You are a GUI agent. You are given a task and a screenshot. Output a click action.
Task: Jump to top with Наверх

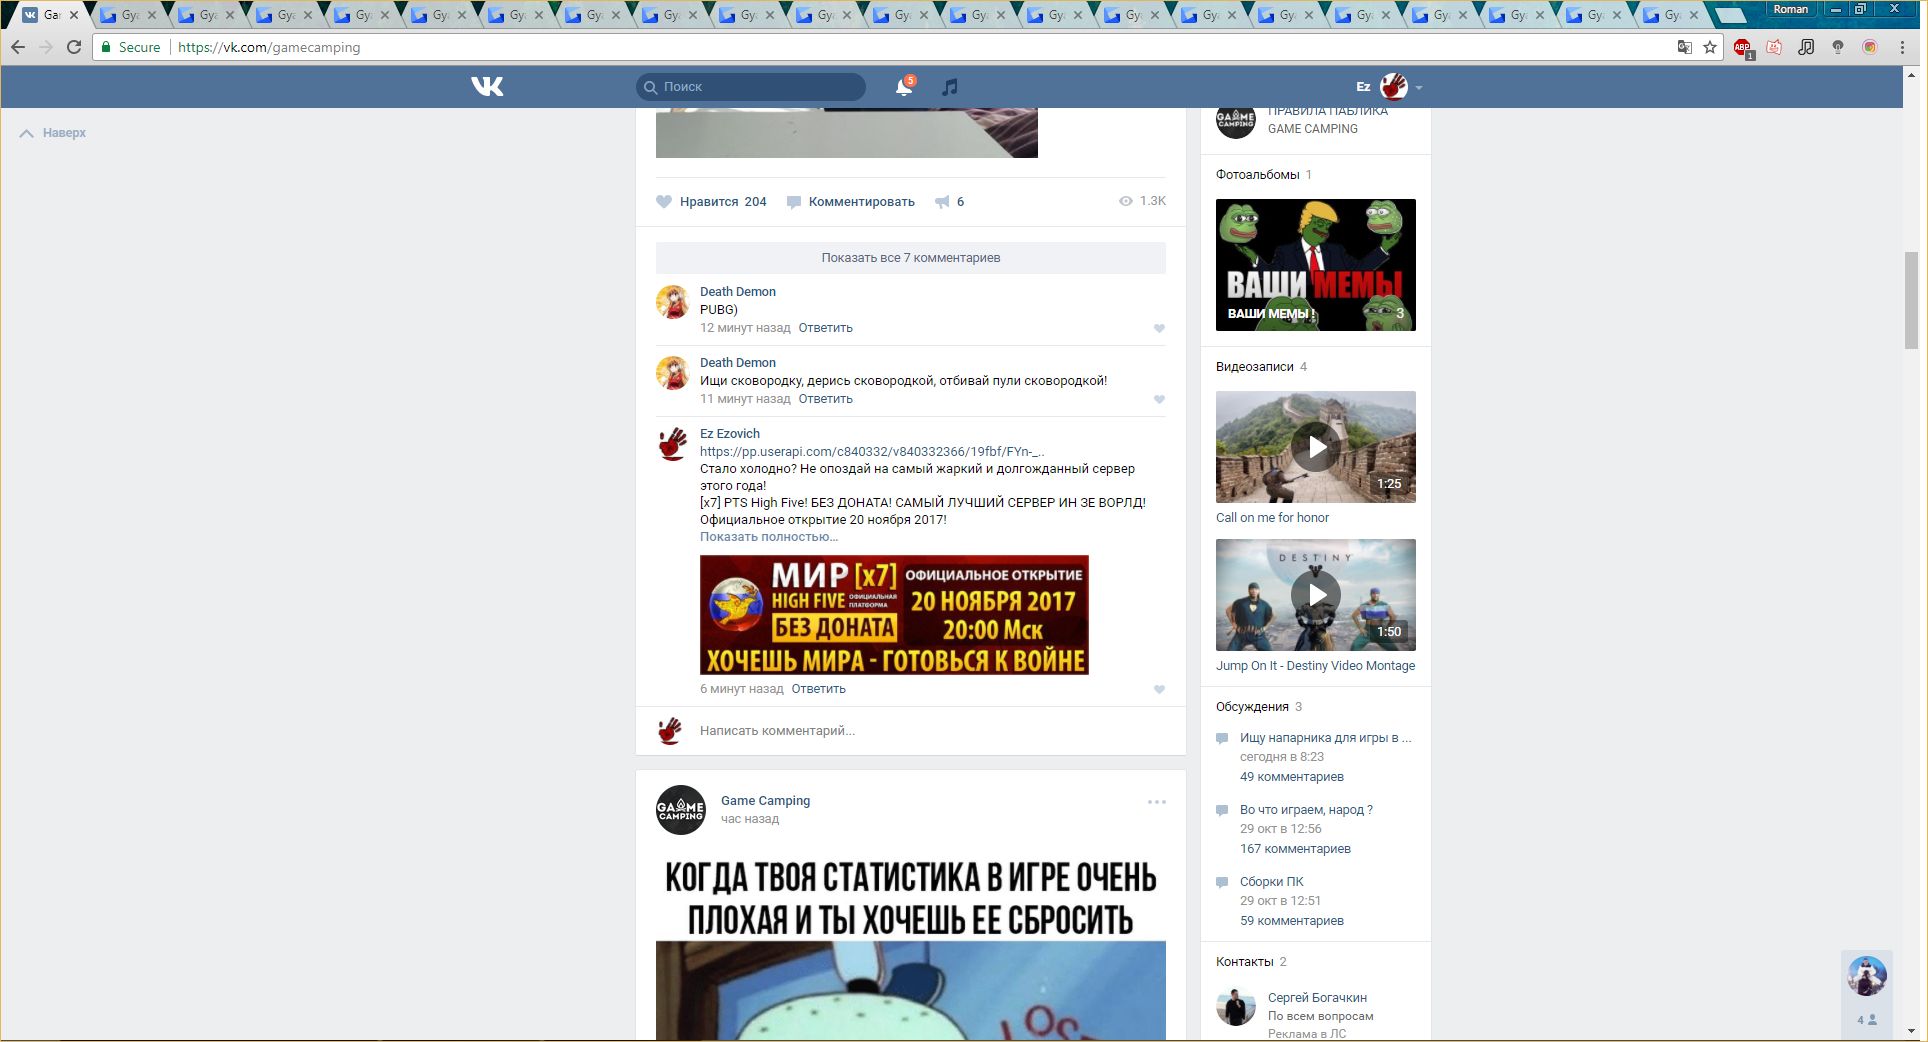click(53, 133)
